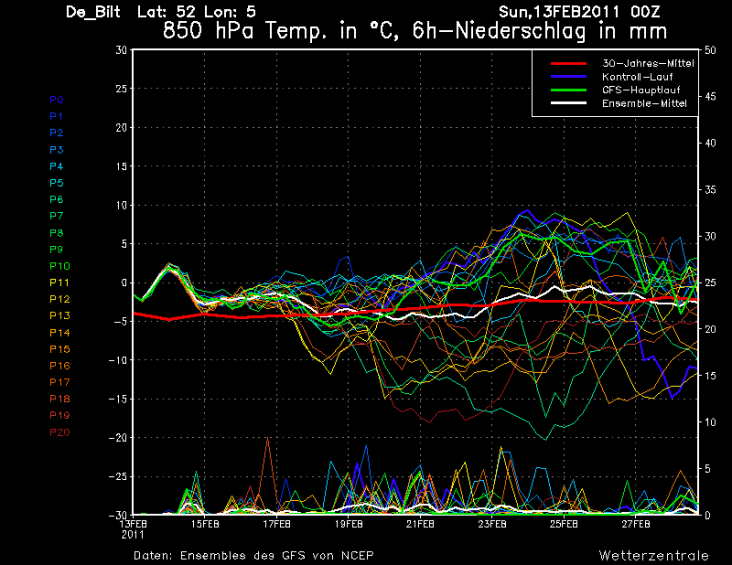Click the 15FEB x-axis date label

click(205, 524)
